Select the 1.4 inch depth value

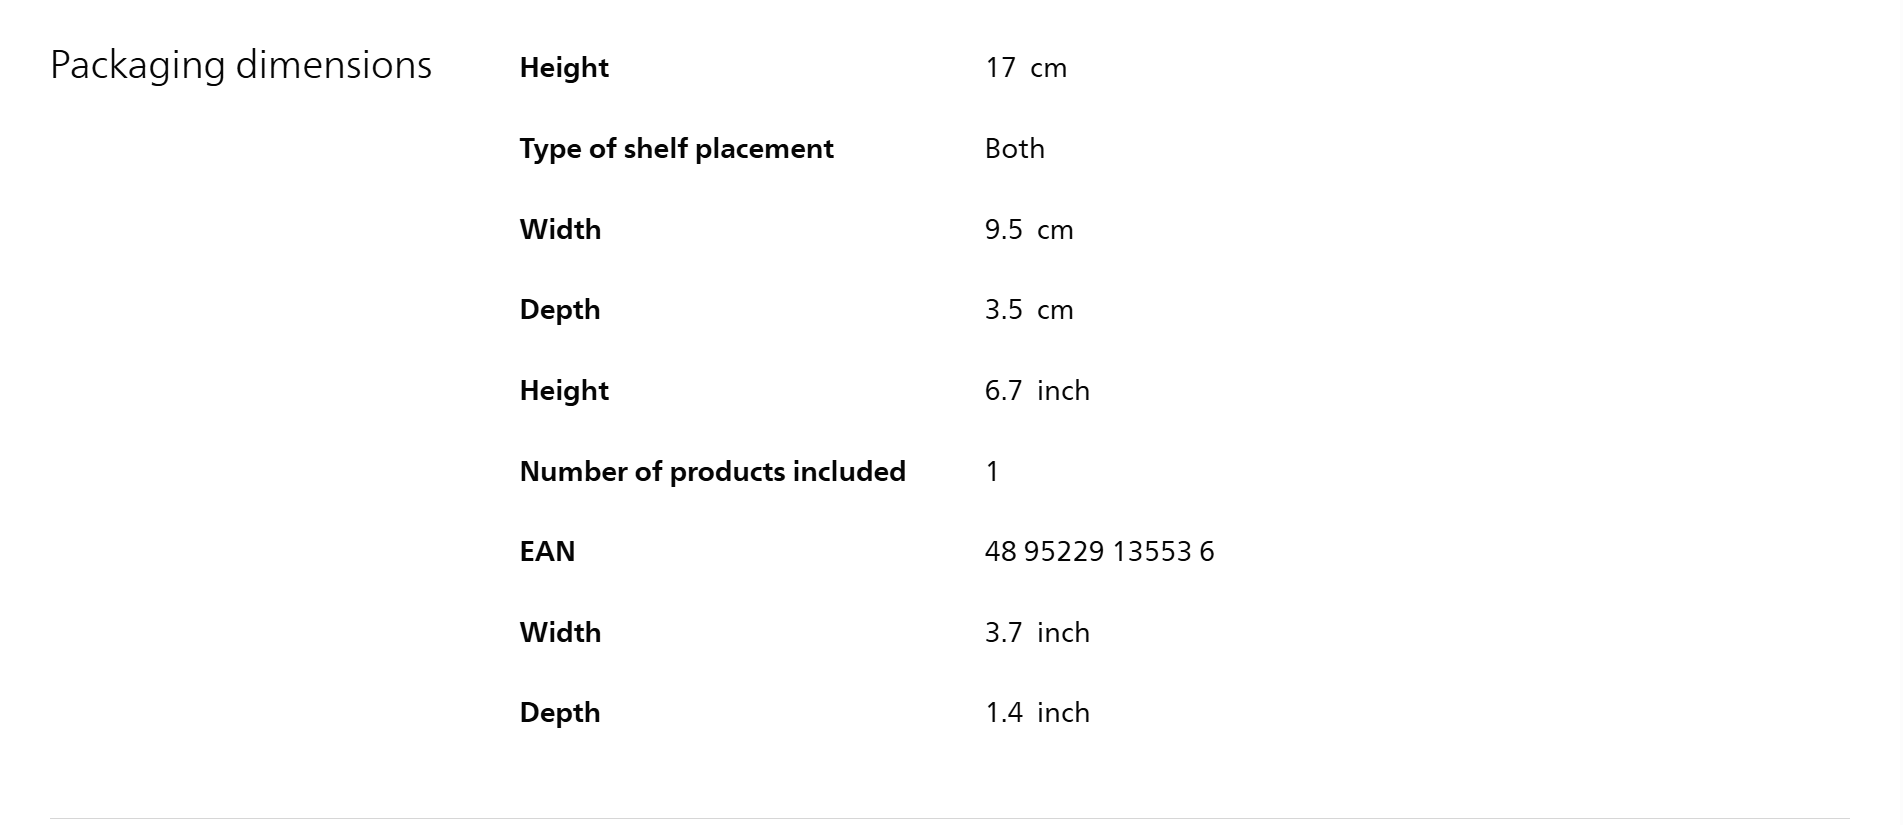coord(1036,713)
